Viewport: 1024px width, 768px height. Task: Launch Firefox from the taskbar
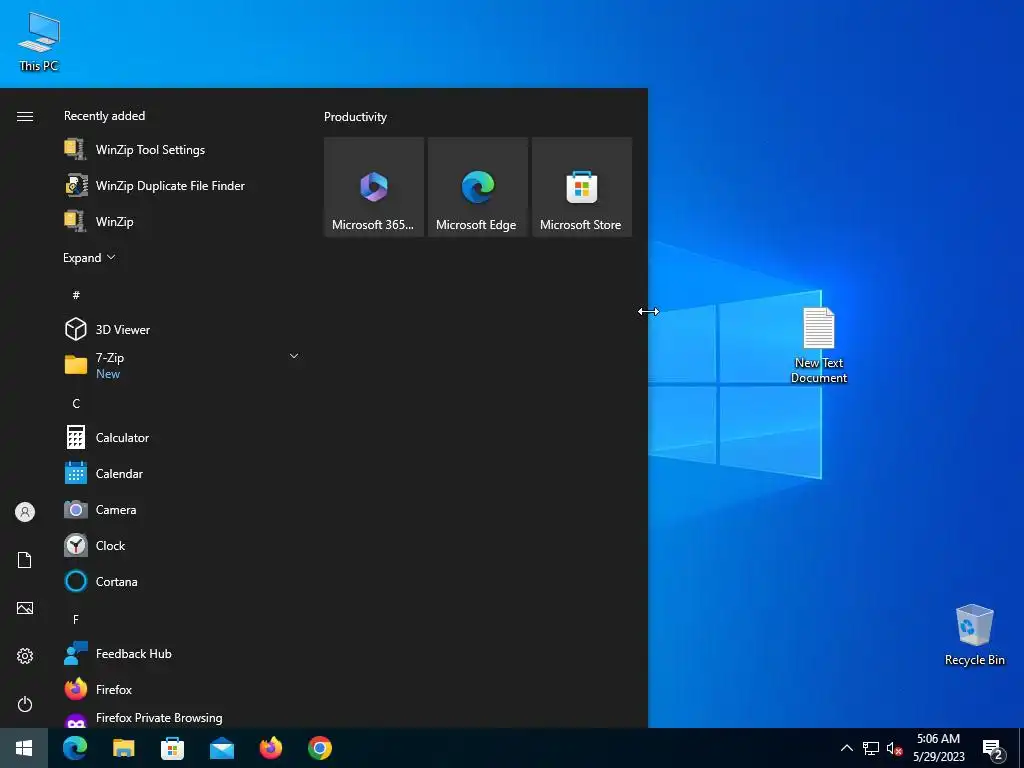[x=270, y=748]
